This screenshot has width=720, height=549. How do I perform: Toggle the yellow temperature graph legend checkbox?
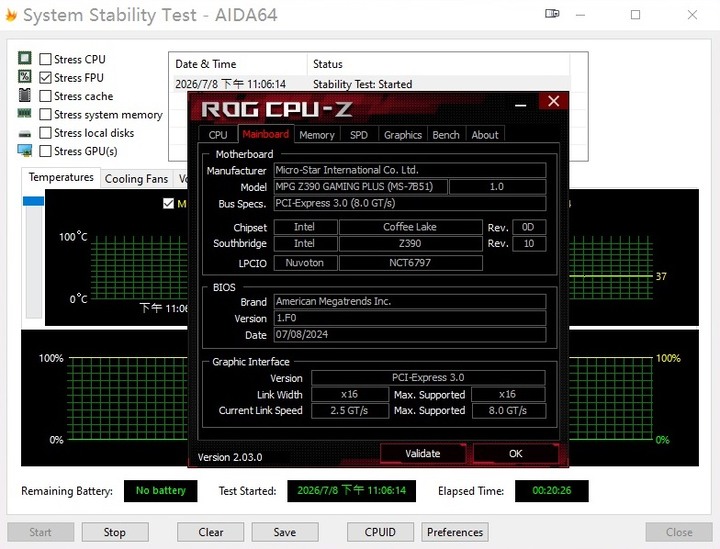(x=169, y=203)
